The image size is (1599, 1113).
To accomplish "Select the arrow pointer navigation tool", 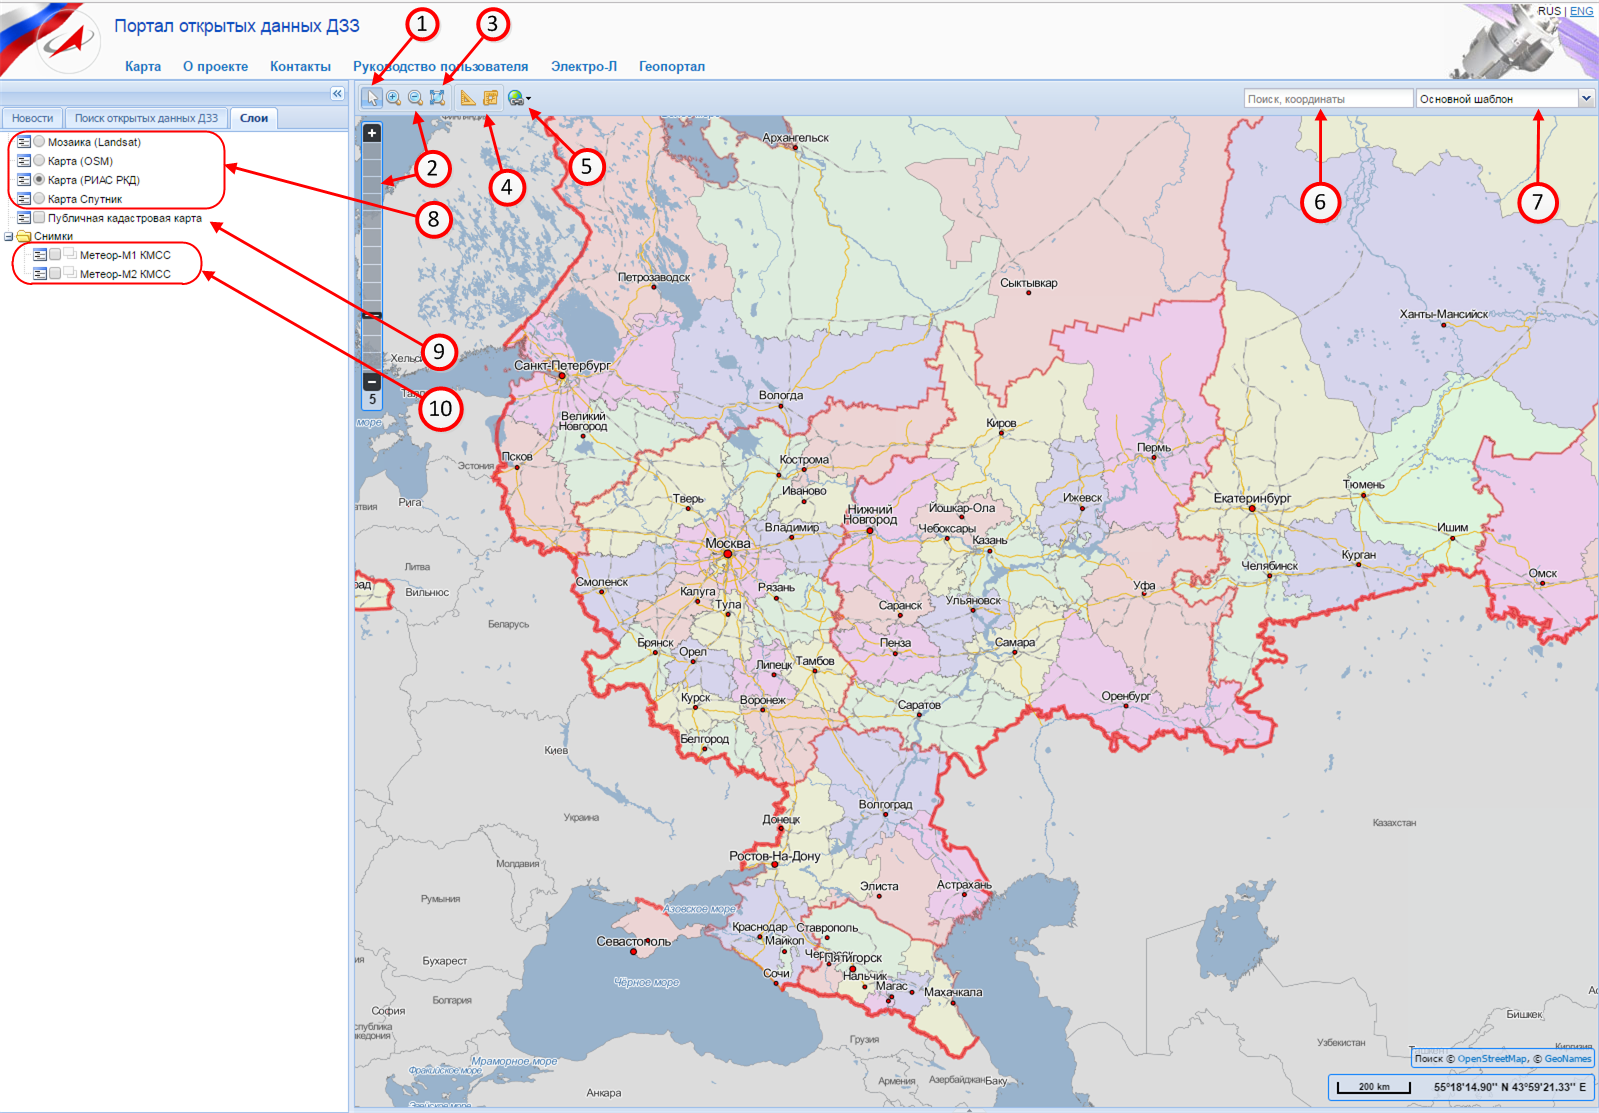I will (372, 98).
